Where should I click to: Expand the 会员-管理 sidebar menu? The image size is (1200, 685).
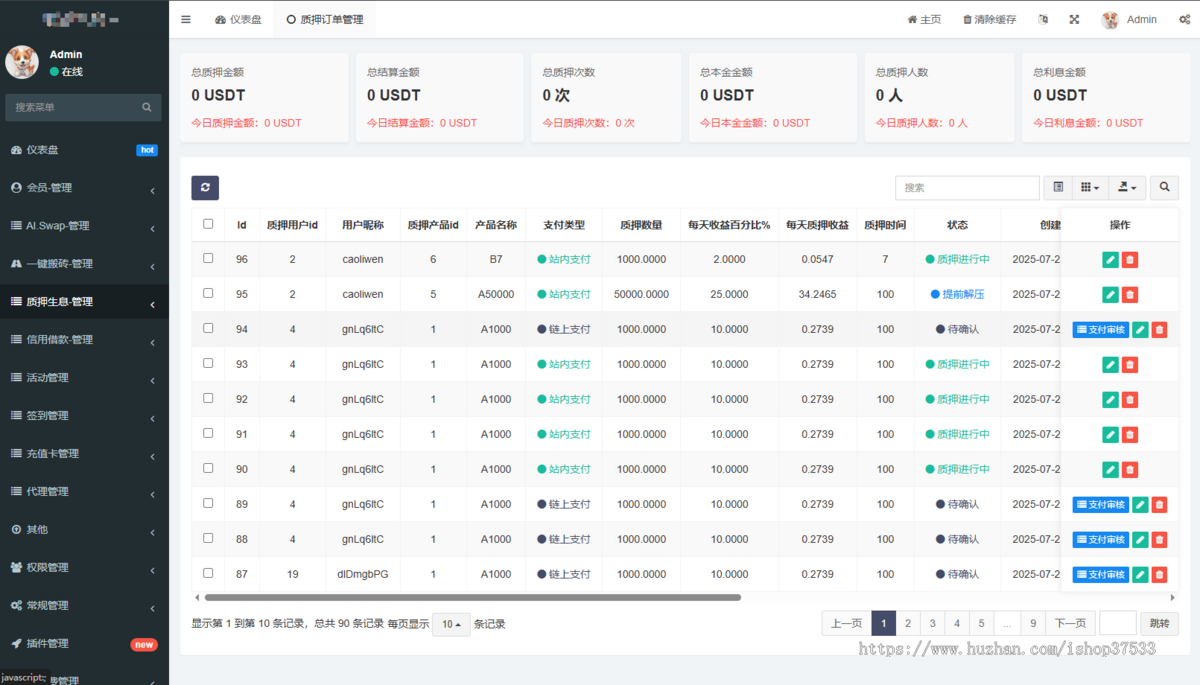(84, 188)
